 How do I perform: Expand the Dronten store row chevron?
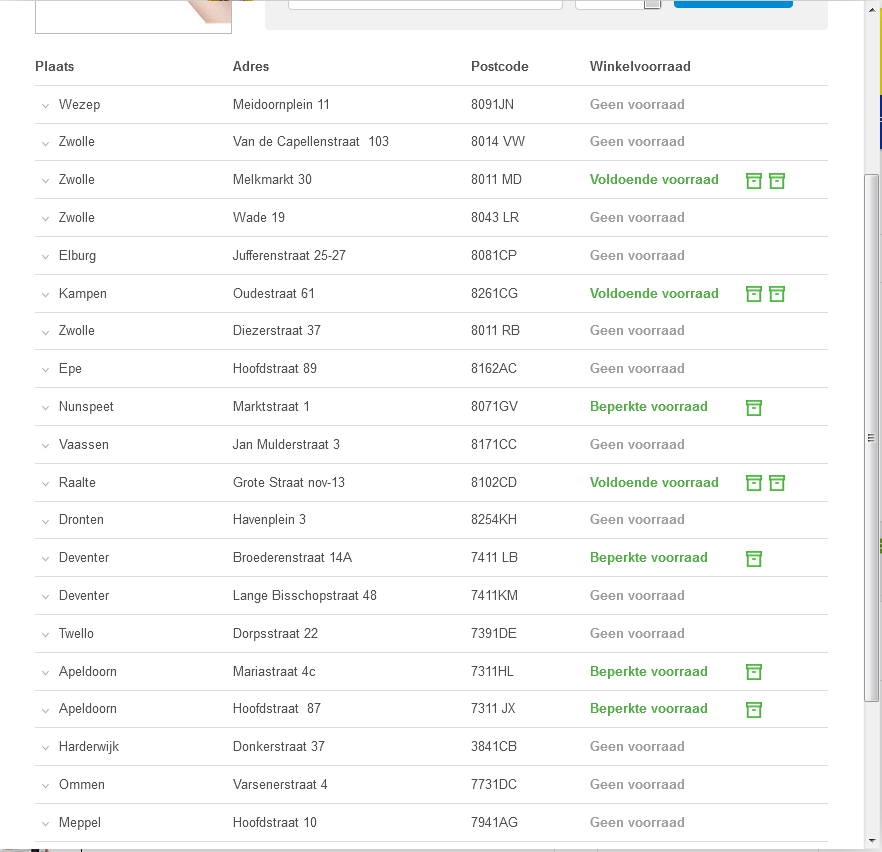pyautogui.click(x=45, y=521)
